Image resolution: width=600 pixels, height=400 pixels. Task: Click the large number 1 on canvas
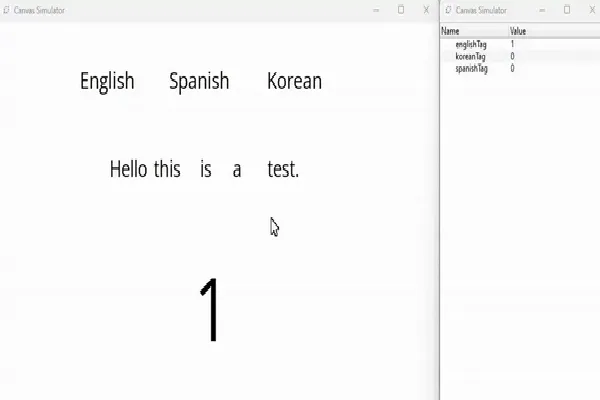pyautogui.click(x=210, y=310)
